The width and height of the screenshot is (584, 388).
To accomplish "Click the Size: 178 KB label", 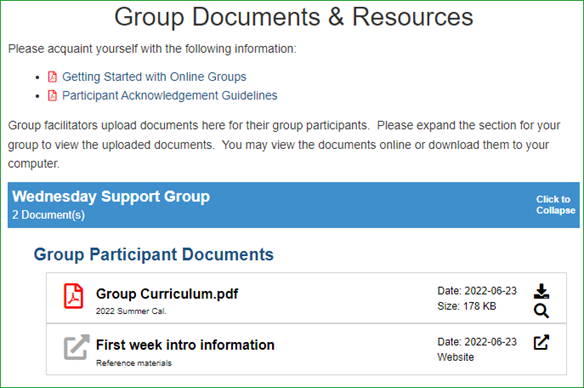I will (x=467, y=306).
